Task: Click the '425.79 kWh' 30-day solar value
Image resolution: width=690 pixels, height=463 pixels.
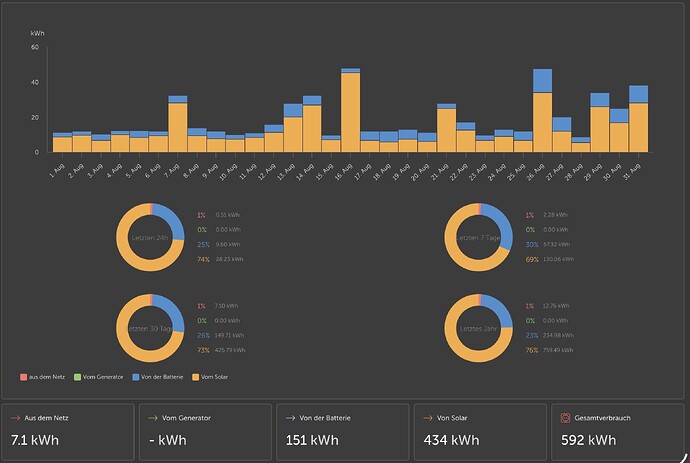Action: [x=230, y=350]
